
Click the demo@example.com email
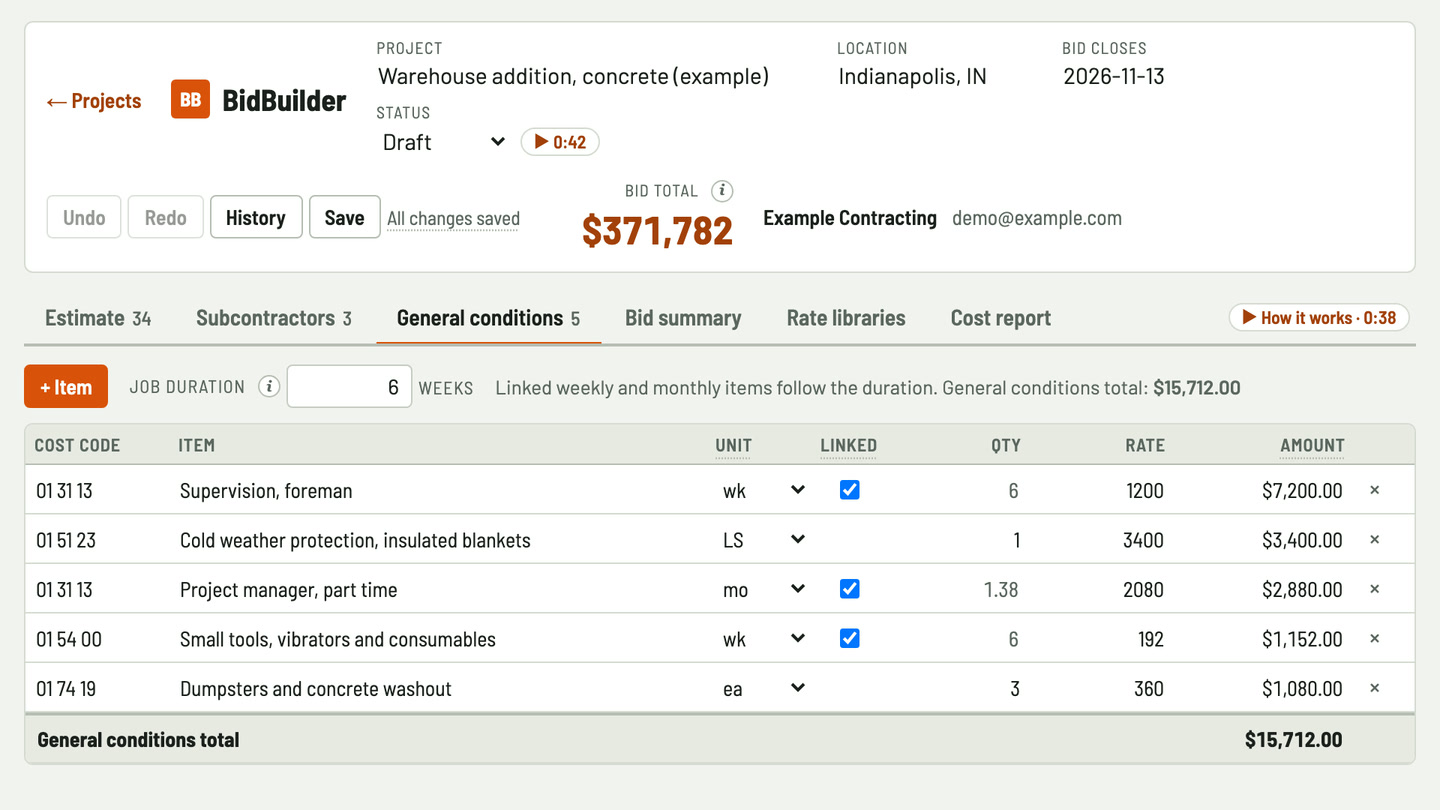pyautogui.click(x=1037, y=218)
